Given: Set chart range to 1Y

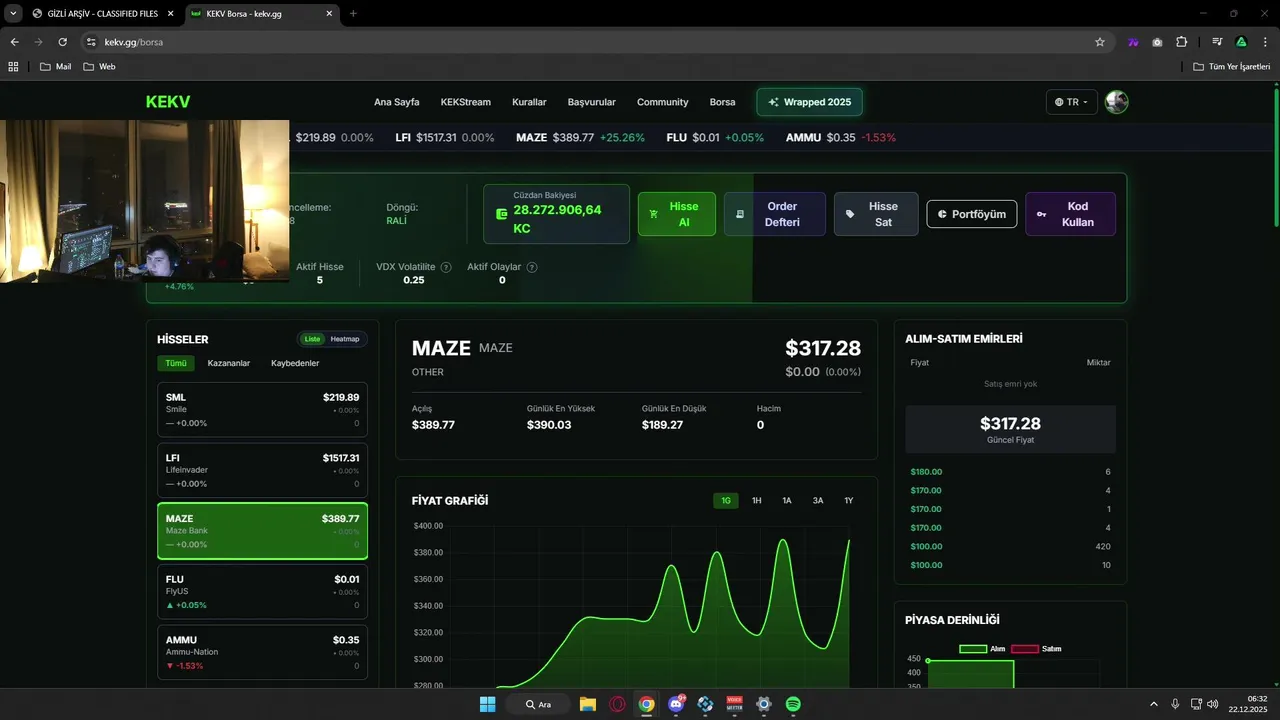Looking at the screenshot, I should (849, 500).
